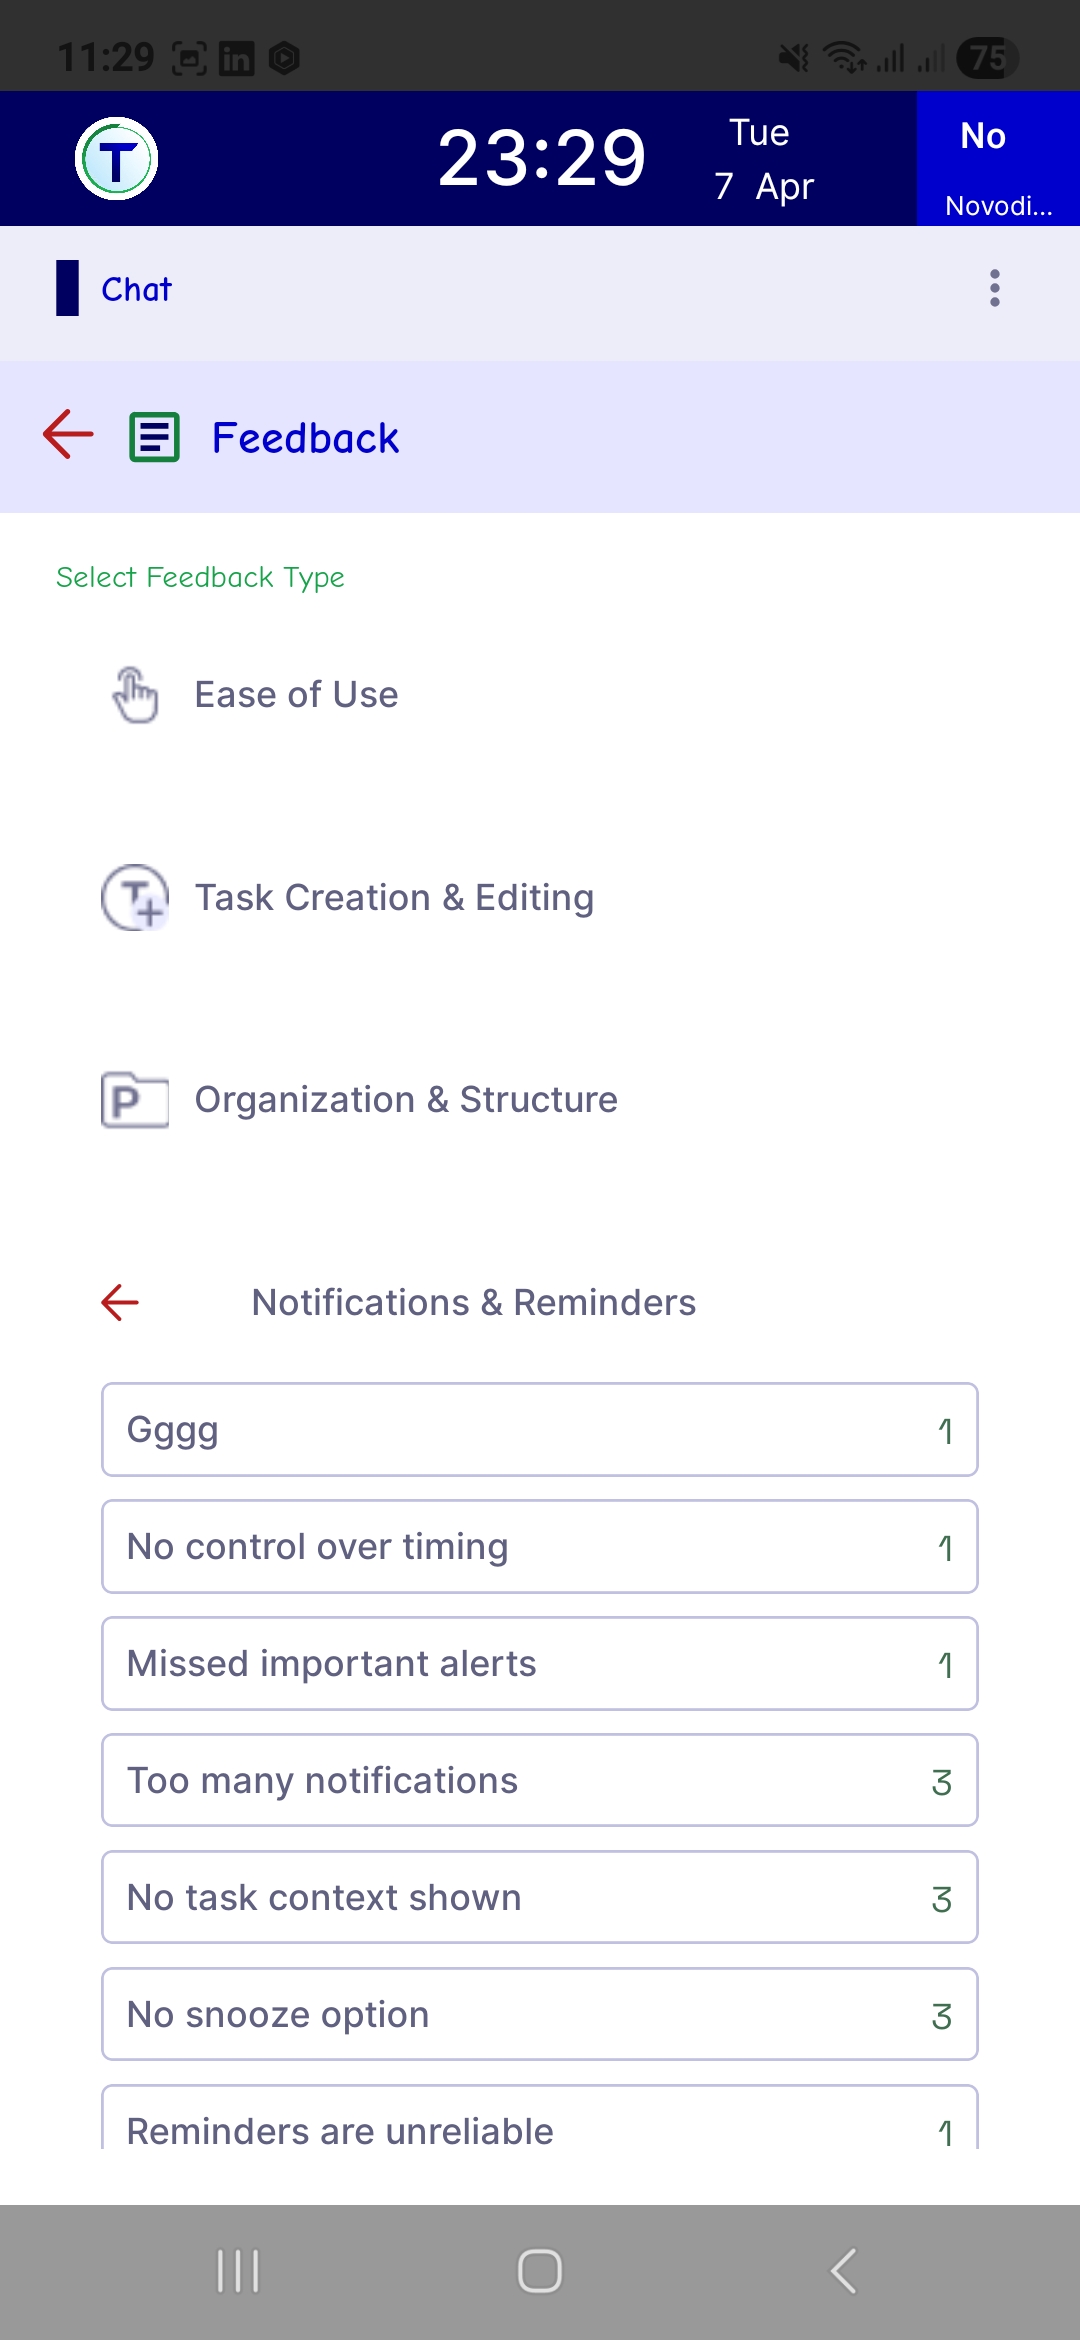This screenshot has height=2340, width=1080.
Task: Choose Missed important alerts option
Action: coord(539,1664)
